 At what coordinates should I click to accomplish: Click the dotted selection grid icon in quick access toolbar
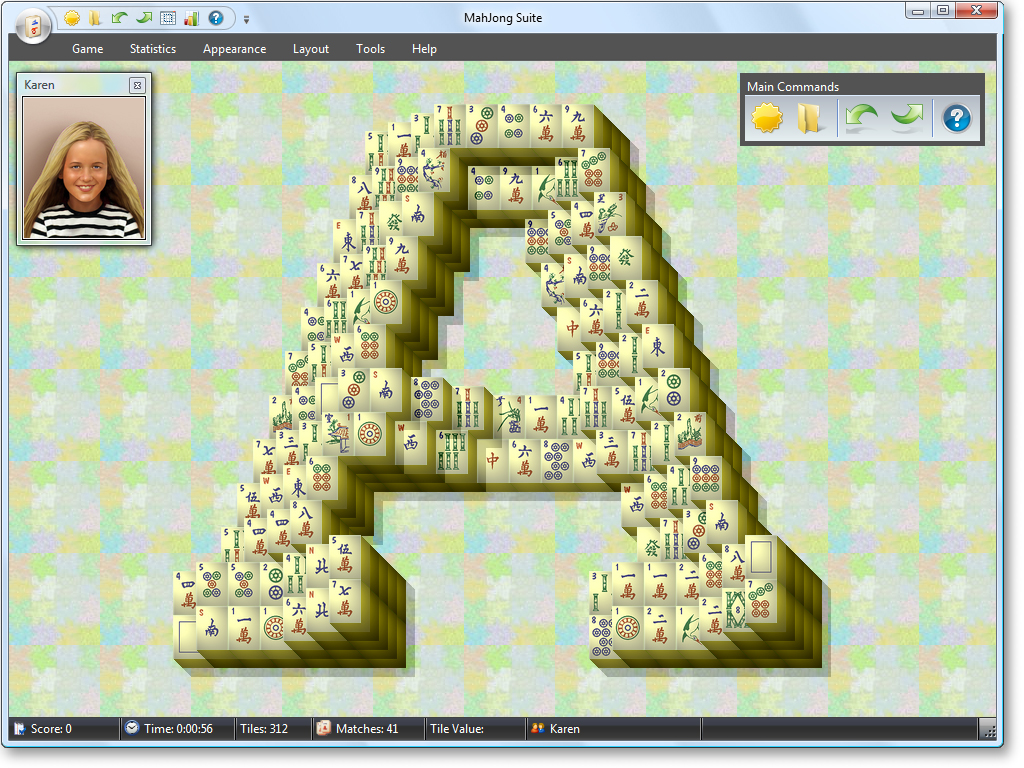(168, 18)
